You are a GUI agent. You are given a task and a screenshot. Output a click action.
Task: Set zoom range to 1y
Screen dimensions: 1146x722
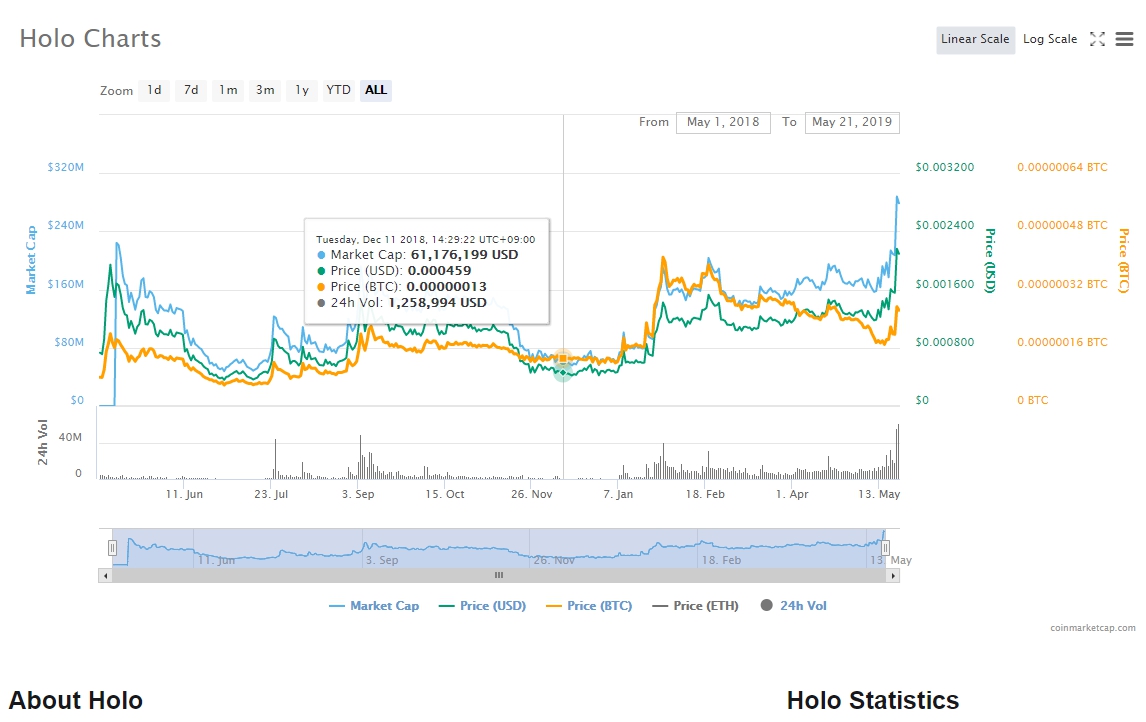pos(302,90)
